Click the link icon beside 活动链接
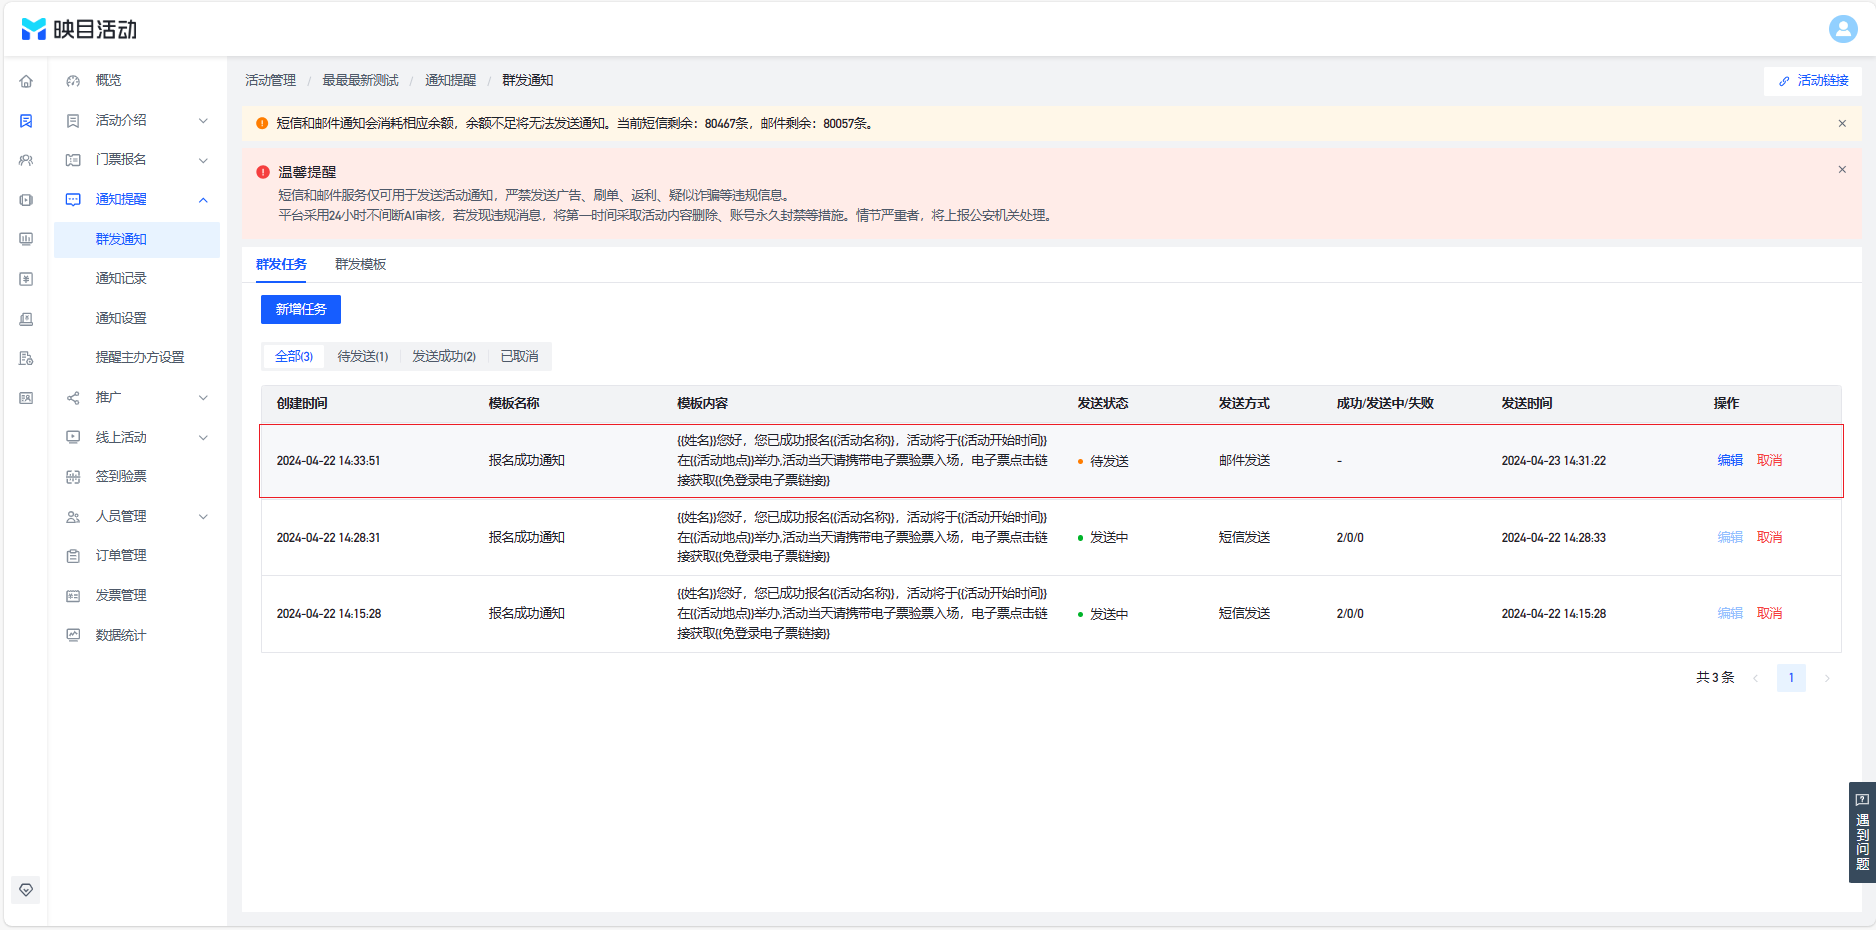 pos(1784,81)
